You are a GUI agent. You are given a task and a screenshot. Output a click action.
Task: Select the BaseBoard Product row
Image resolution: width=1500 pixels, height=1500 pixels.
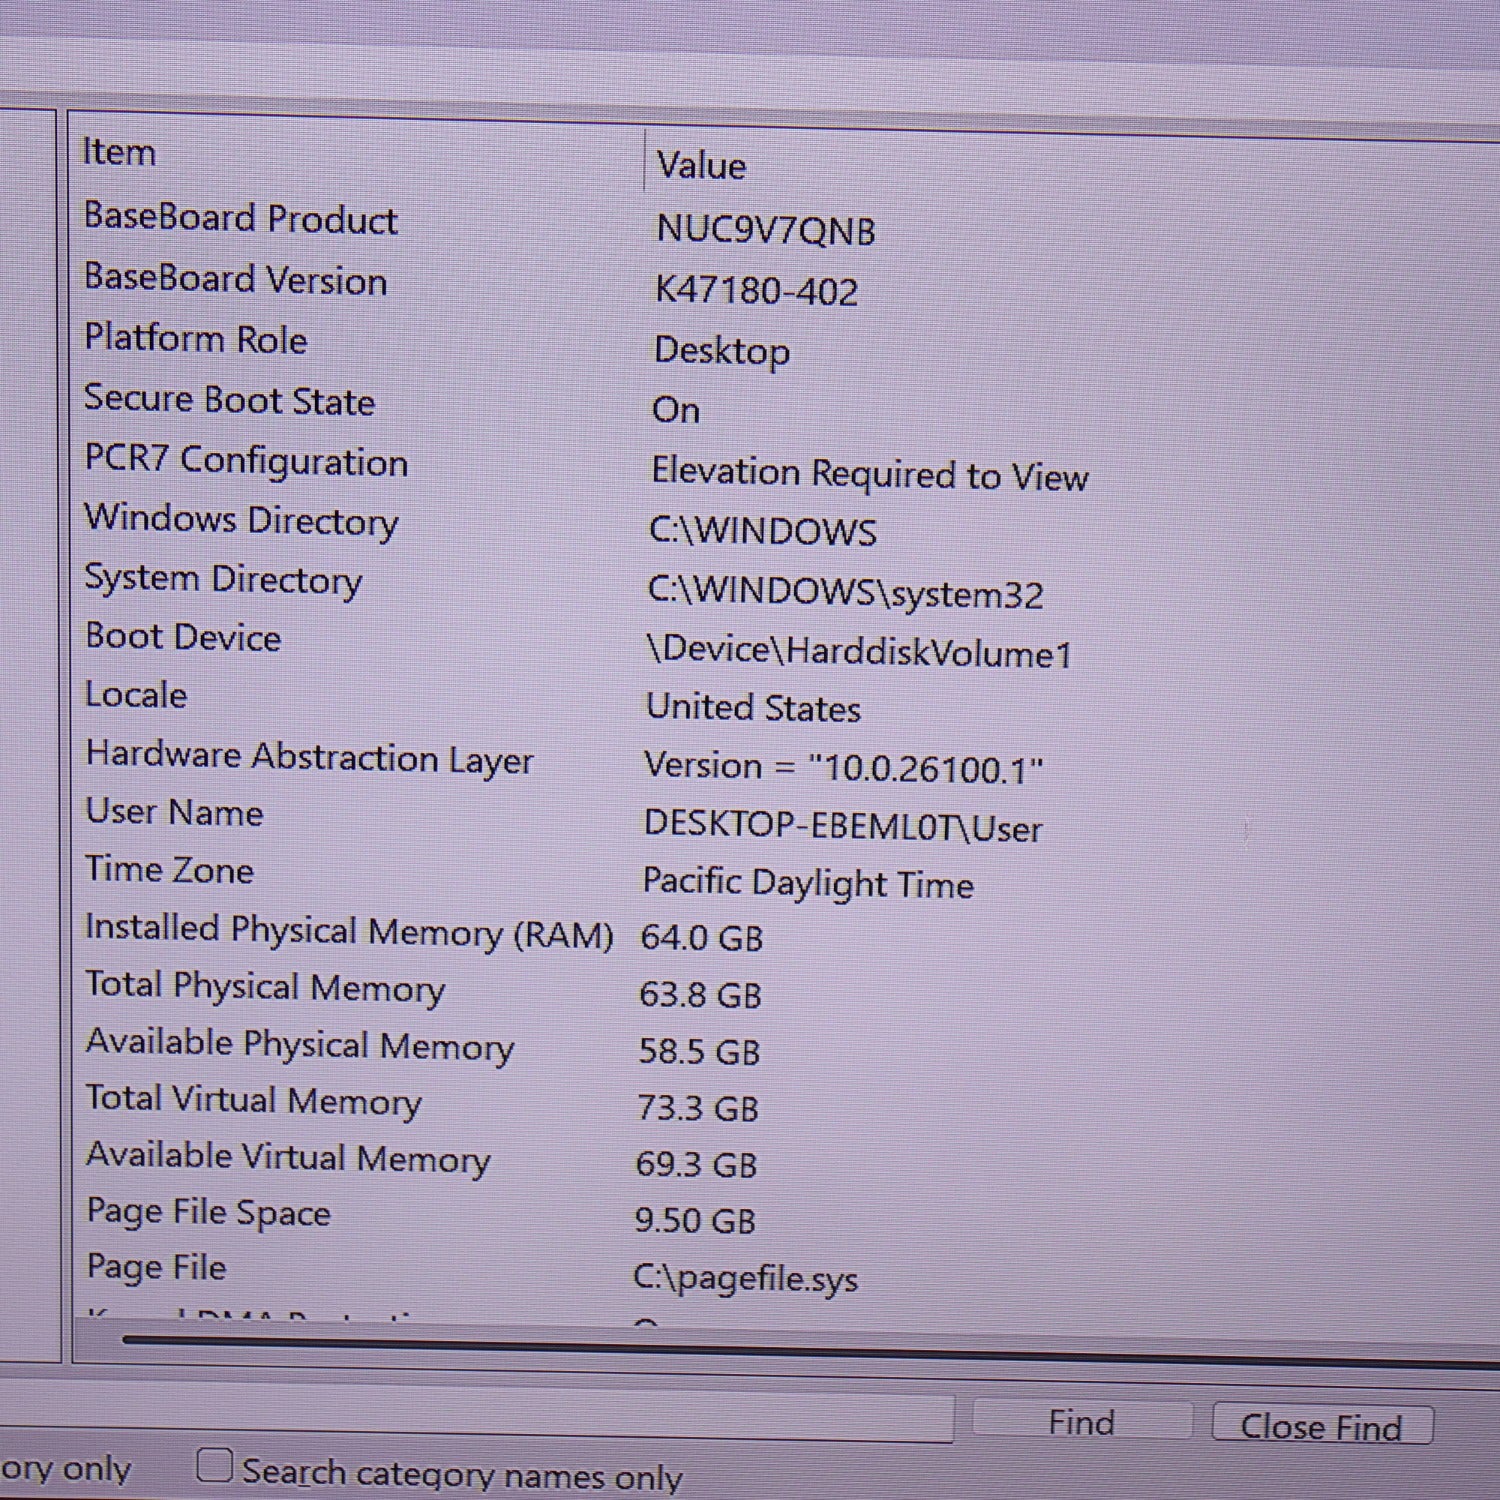[x=241, y=218]
